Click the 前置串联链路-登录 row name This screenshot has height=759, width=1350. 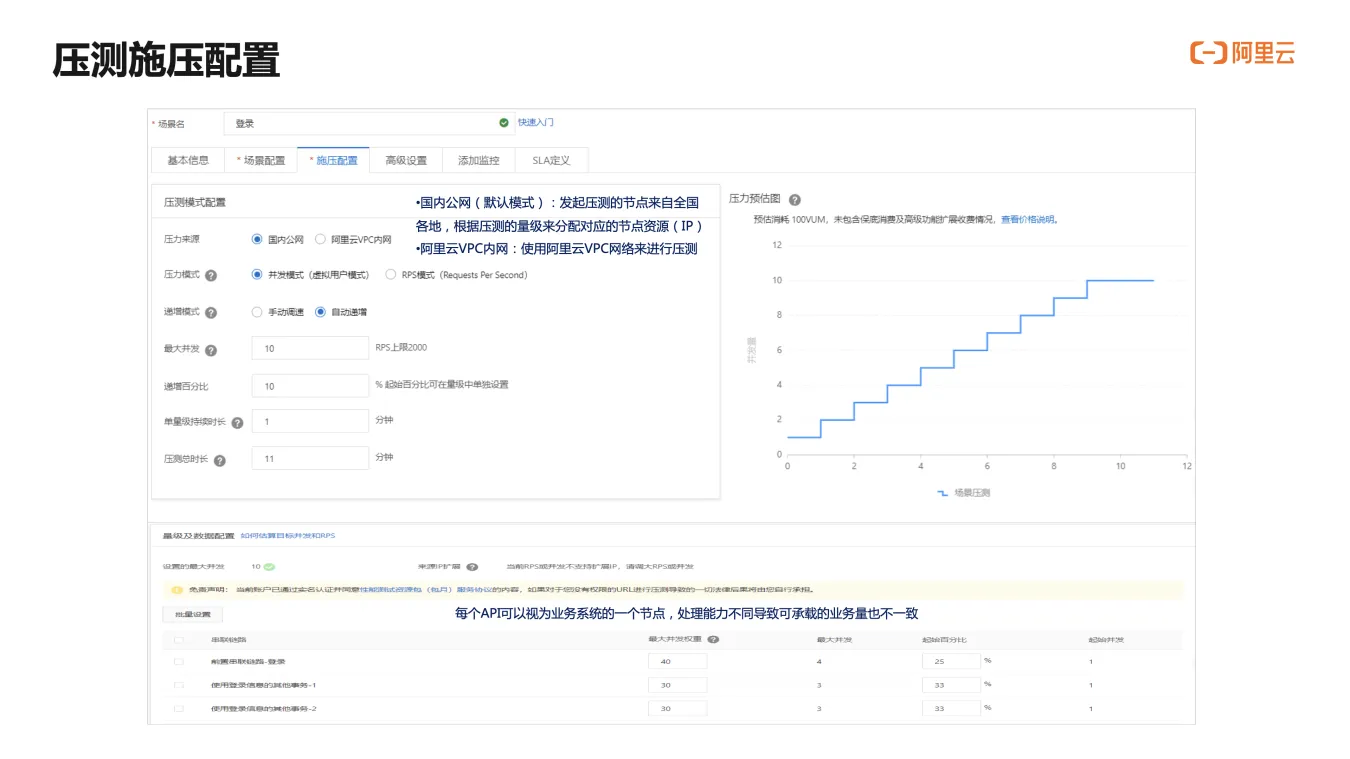(x=248, y=661)
